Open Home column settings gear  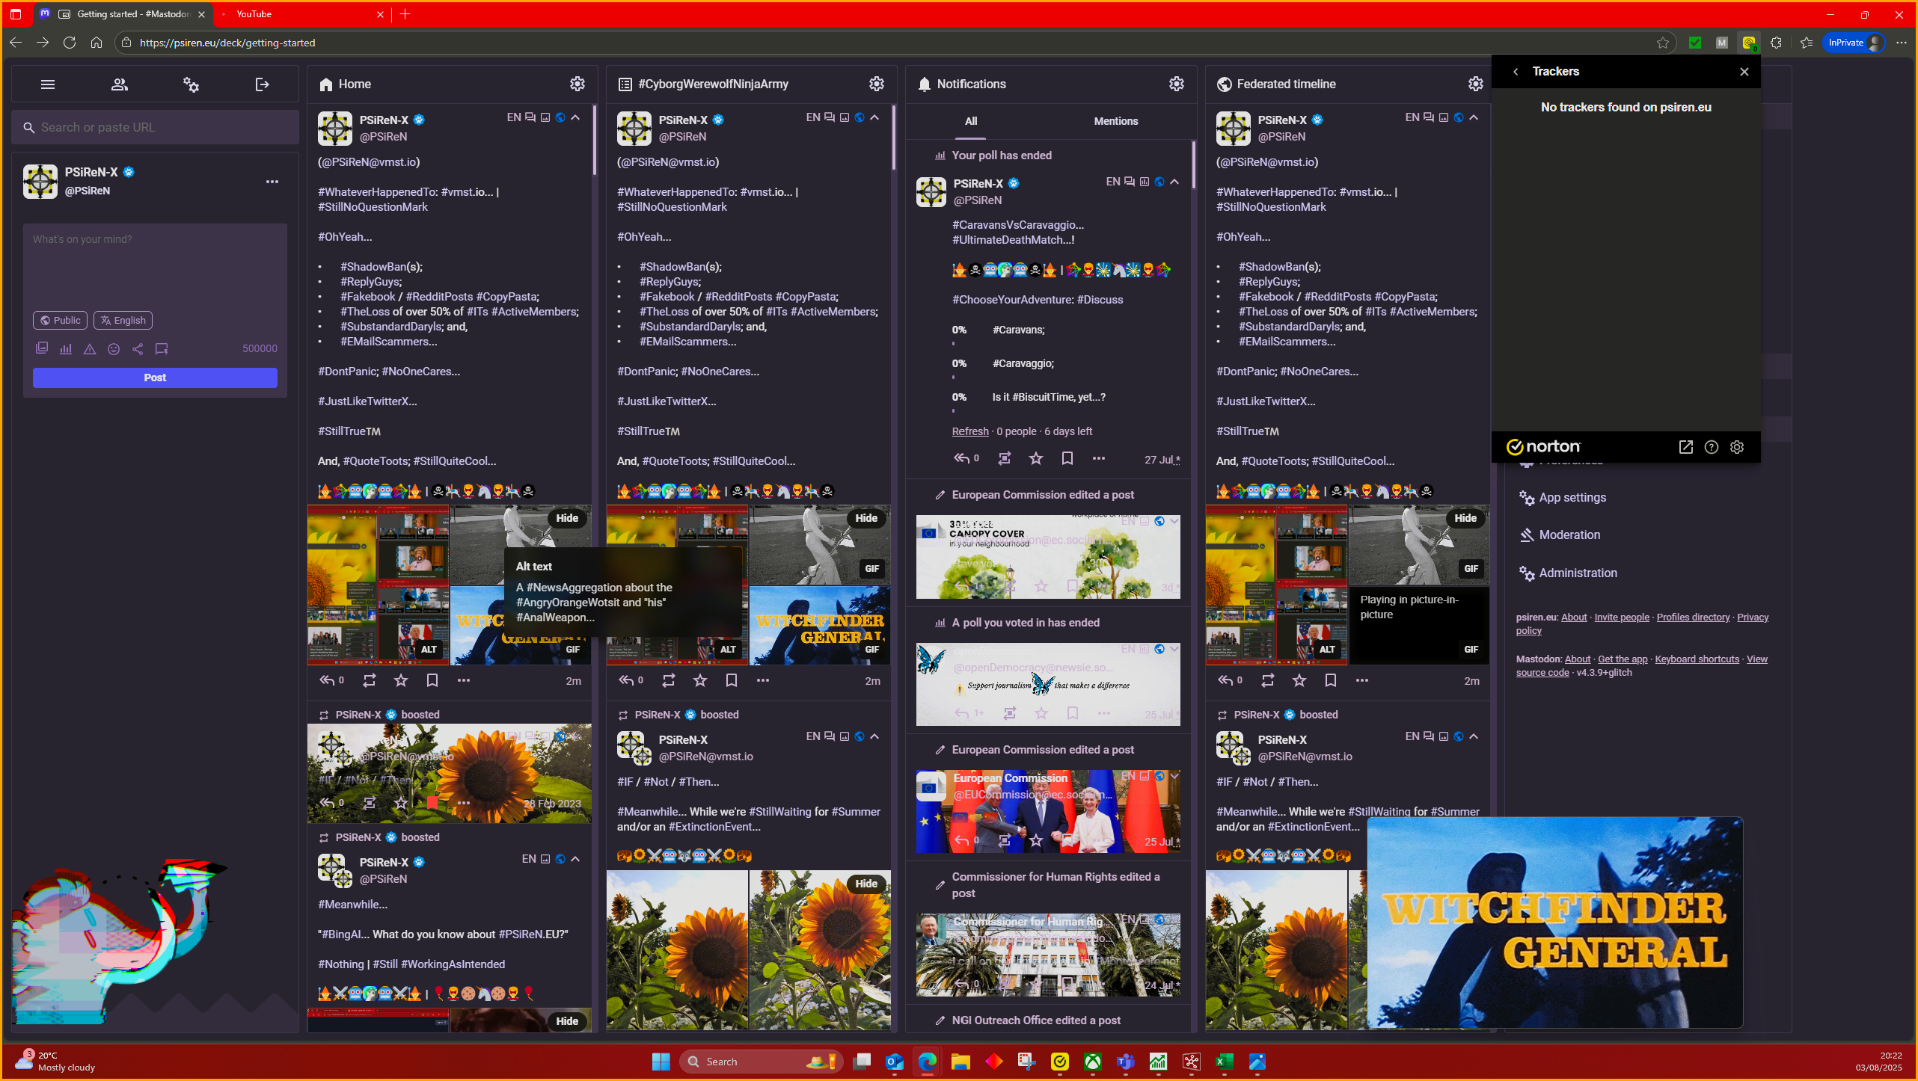577,84
